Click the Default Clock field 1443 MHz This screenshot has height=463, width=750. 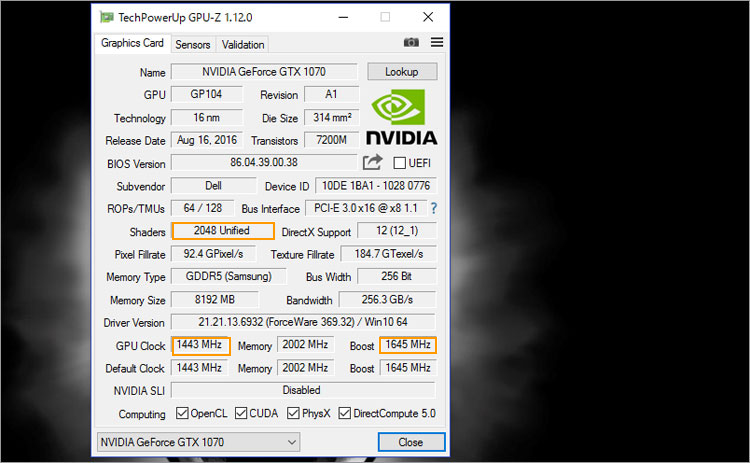click(199, 367)
